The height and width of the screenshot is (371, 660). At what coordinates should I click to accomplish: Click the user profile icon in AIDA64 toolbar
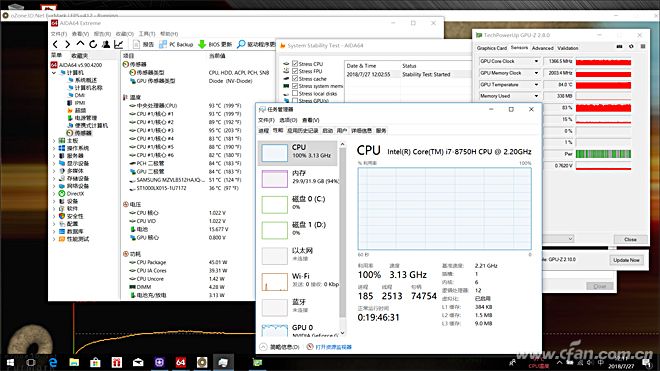click(106, 44)
